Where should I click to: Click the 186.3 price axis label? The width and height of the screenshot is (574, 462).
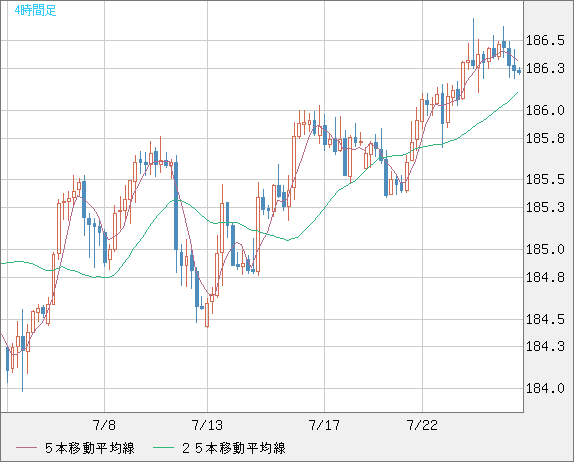coord(545,68)
